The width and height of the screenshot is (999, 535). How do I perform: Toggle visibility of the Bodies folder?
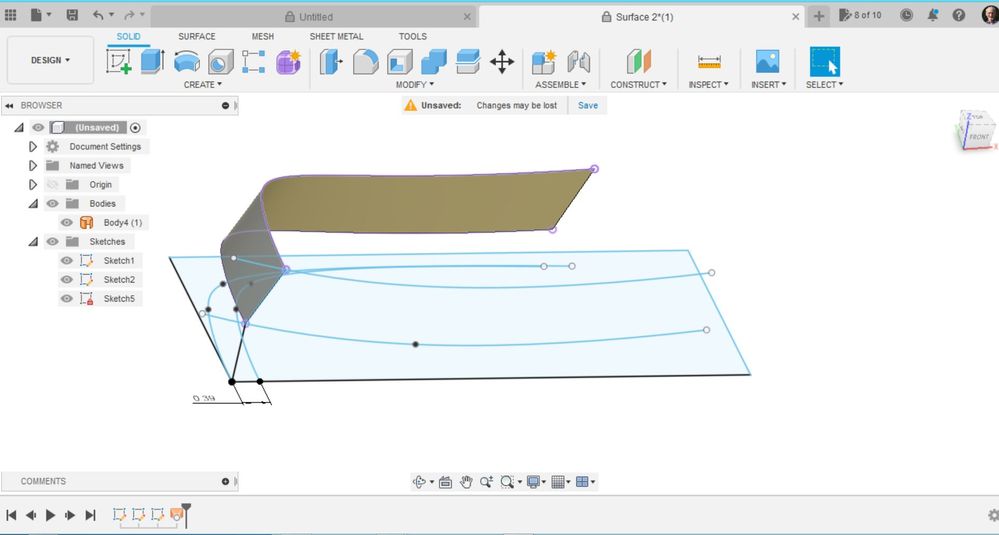(x=52, y=204)
